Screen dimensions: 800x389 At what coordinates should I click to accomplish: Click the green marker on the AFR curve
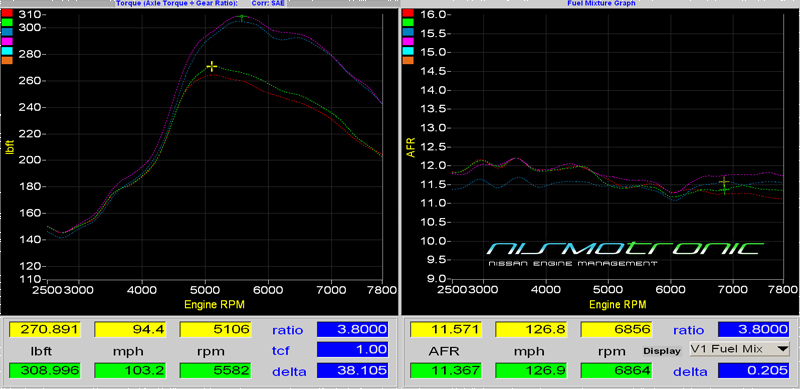point(724,190)
